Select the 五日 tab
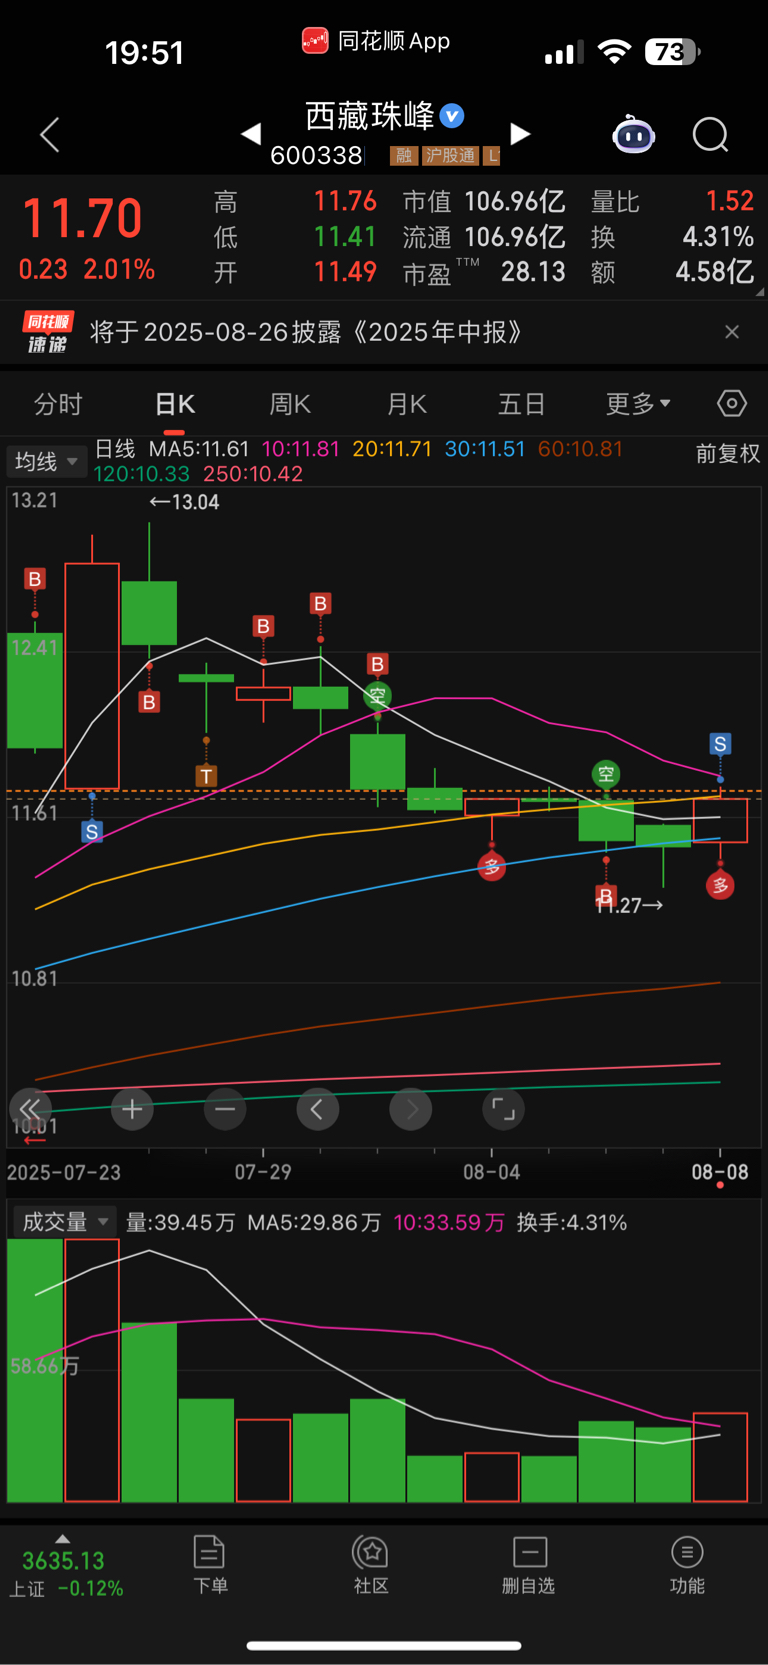 [522, 404]
